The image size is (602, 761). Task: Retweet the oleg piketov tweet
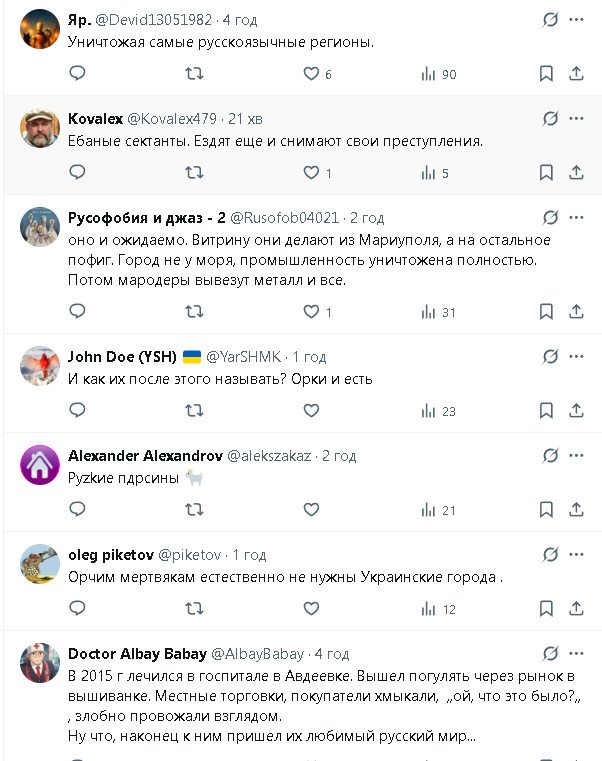195,608
